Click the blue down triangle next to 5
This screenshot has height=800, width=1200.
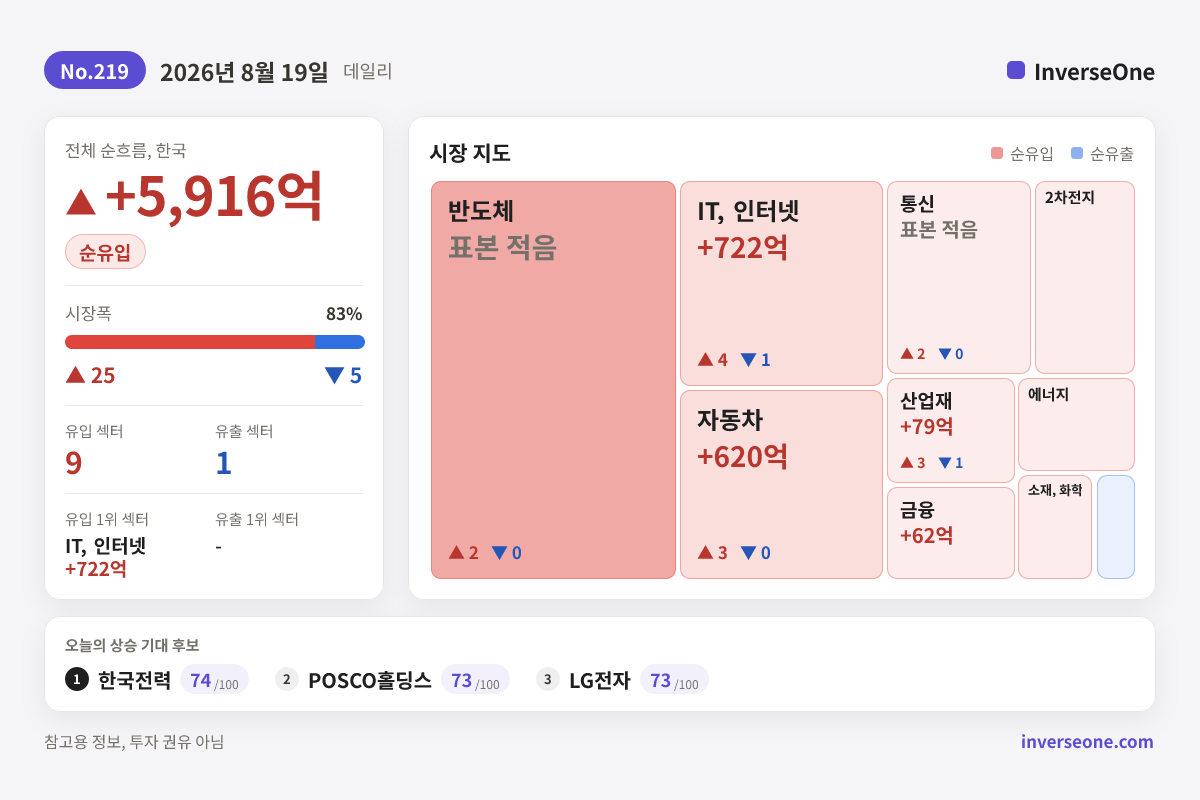tap(334, 375)
